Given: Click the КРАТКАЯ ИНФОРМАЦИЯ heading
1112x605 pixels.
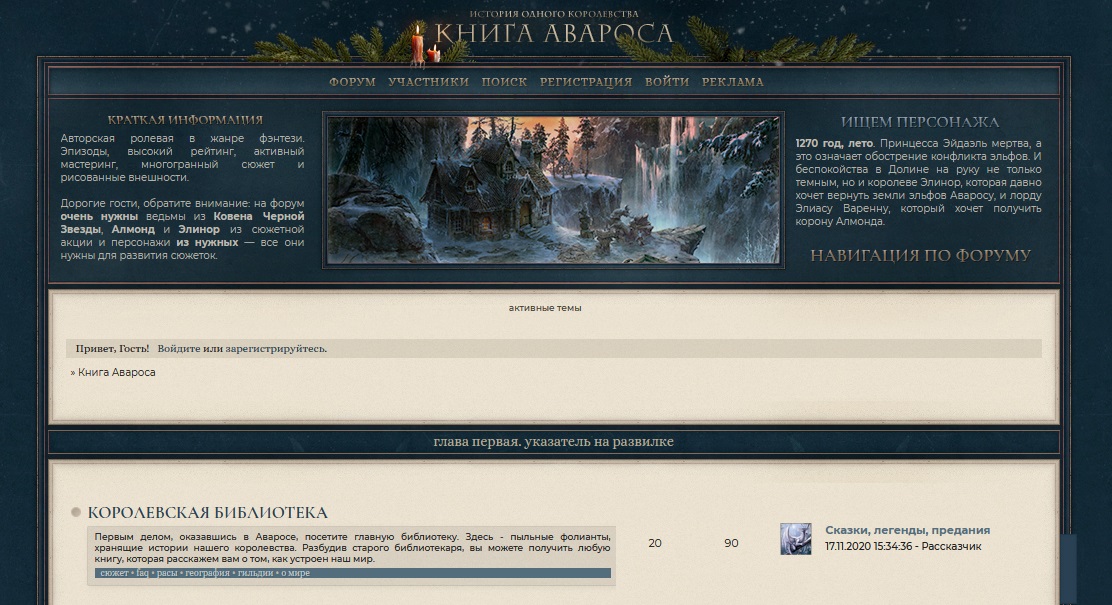Looking at the screenshot, I should pos(185,120).
